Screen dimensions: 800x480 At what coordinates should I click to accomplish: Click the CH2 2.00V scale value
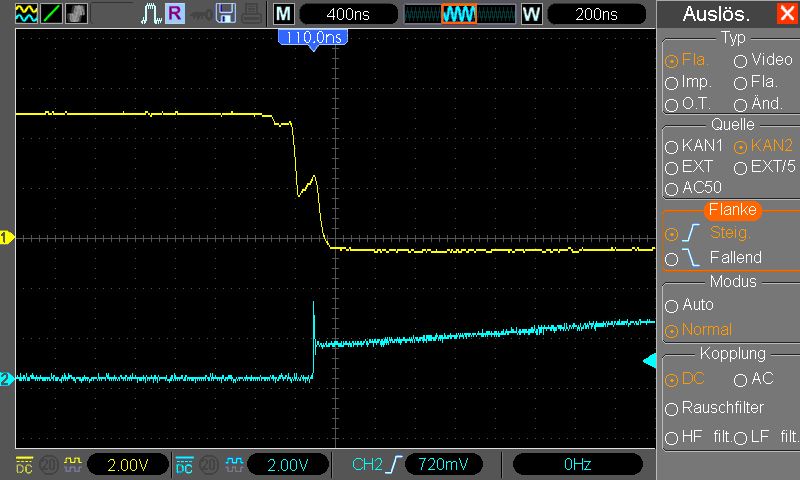tap(288, 465)
